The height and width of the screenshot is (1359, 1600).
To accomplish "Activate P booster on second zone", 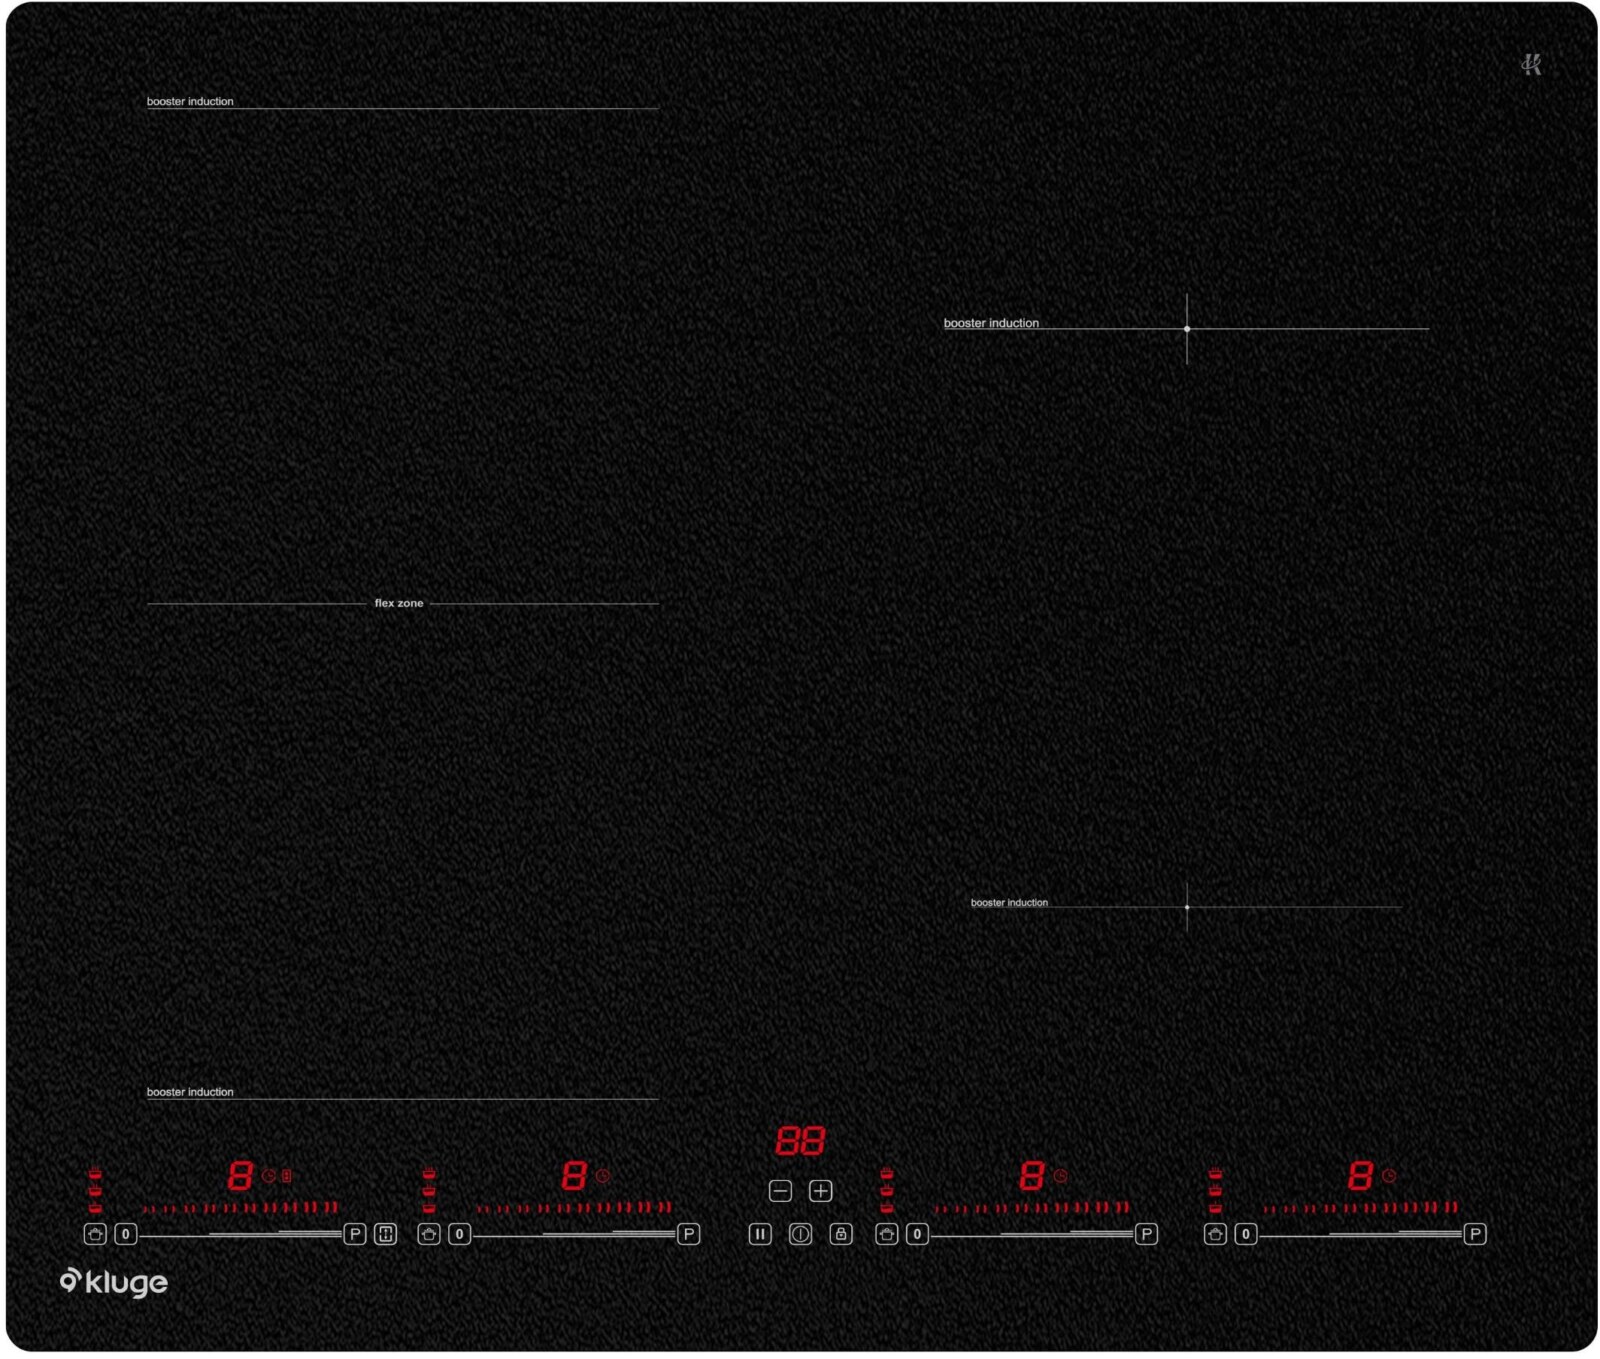I will [x=688, y=1234].
